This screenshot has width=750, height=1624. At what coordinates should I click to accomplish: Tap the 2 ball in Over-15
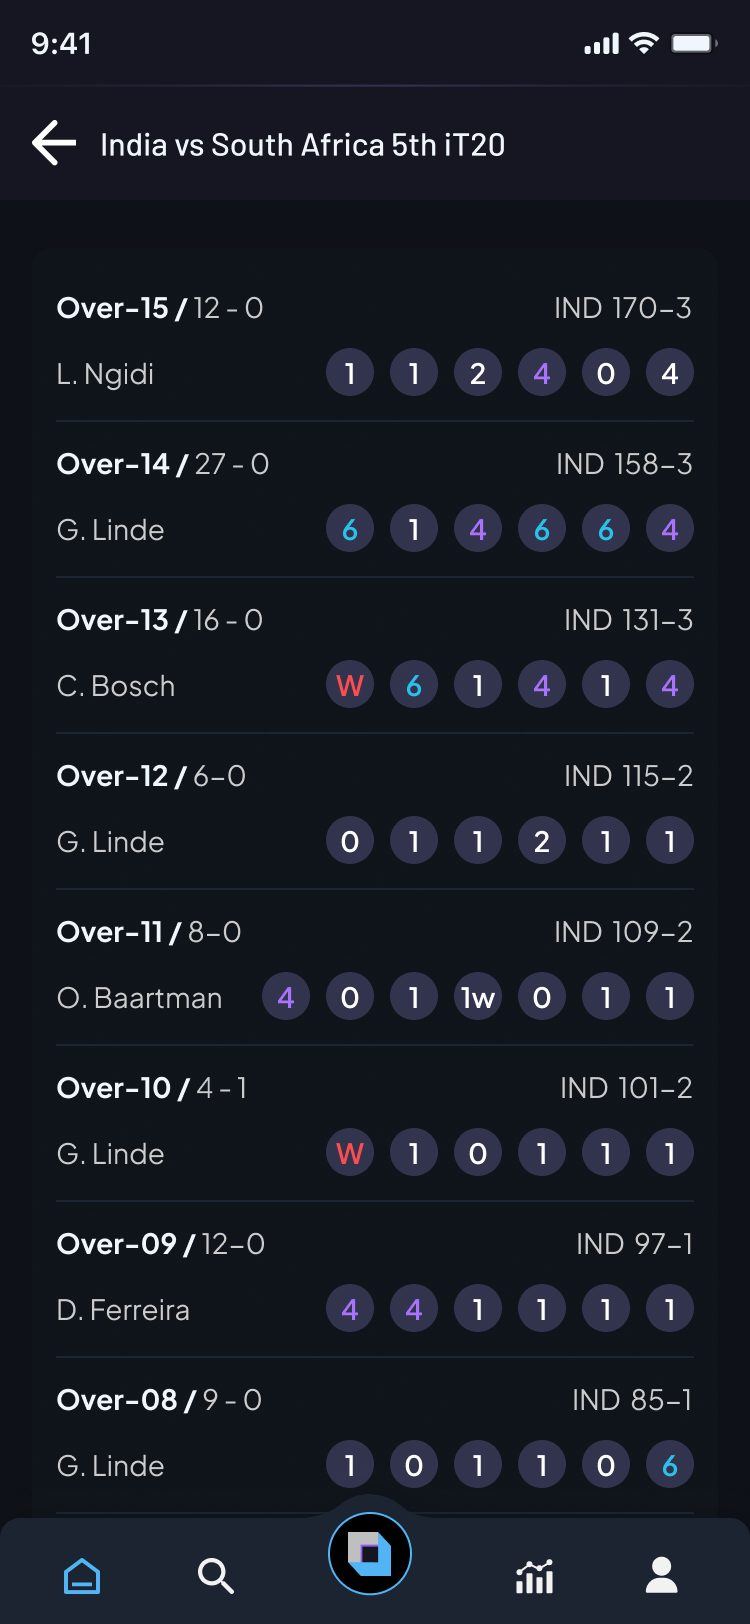[x=478, y=374]
